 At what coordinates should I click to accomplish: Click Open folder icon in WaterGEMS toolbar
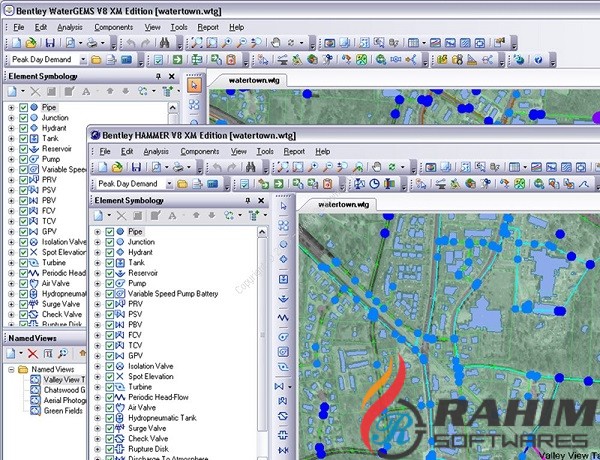tap(31, 42)
